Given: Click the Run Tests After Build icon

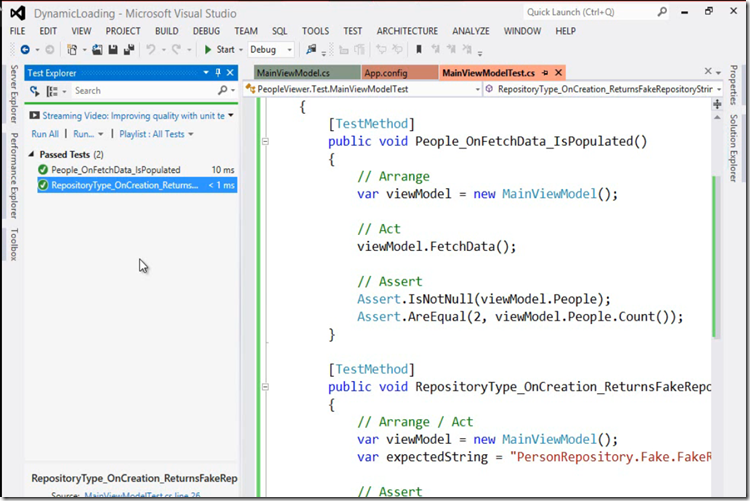Looking at the screenshot, I should (x=34, y=90).
